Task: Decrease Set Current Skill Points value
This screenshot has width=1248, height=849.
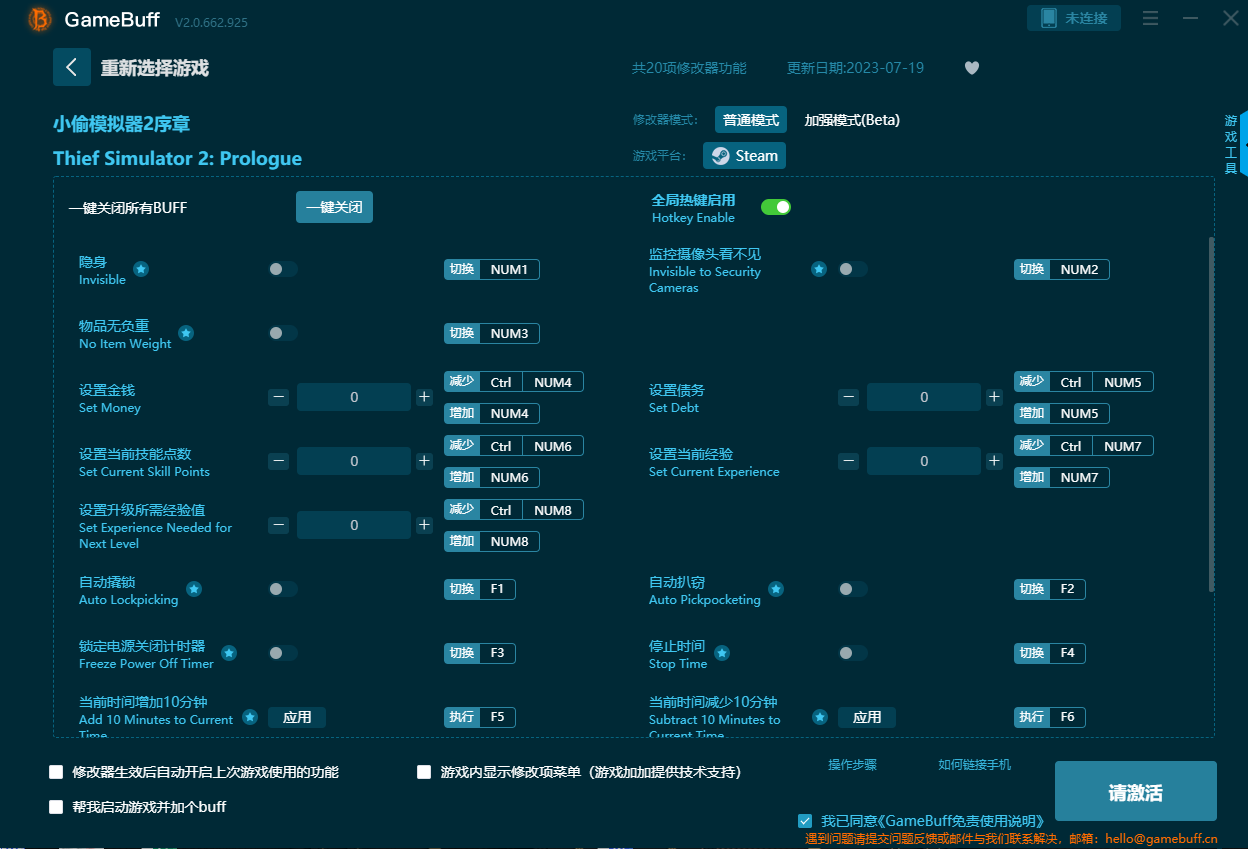Action: 279,461
